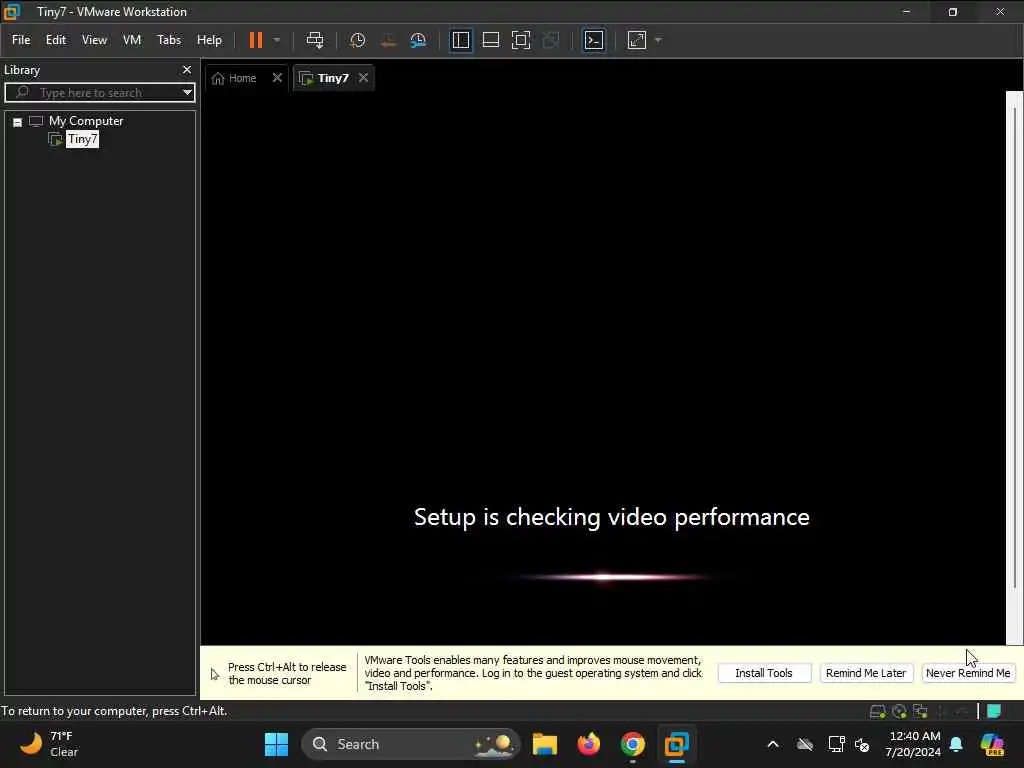The height and width of the screenshot is (768, 1024).
Task: Launch Firefox from the taskbar
Action: (588, 744)
